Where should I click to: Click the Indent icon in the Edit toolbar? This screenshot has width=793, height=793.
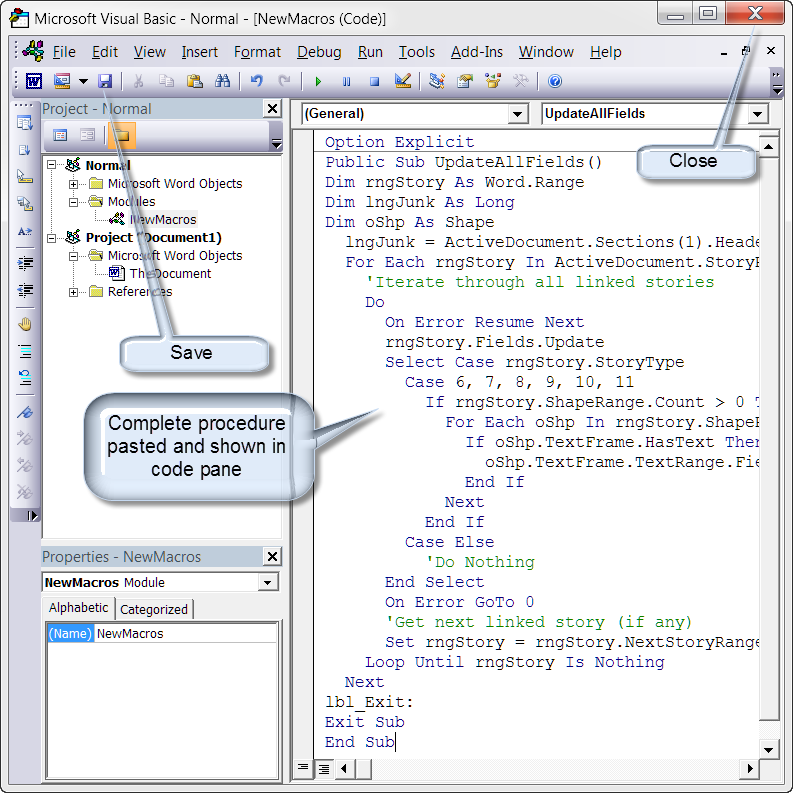[x=25, y=263]
